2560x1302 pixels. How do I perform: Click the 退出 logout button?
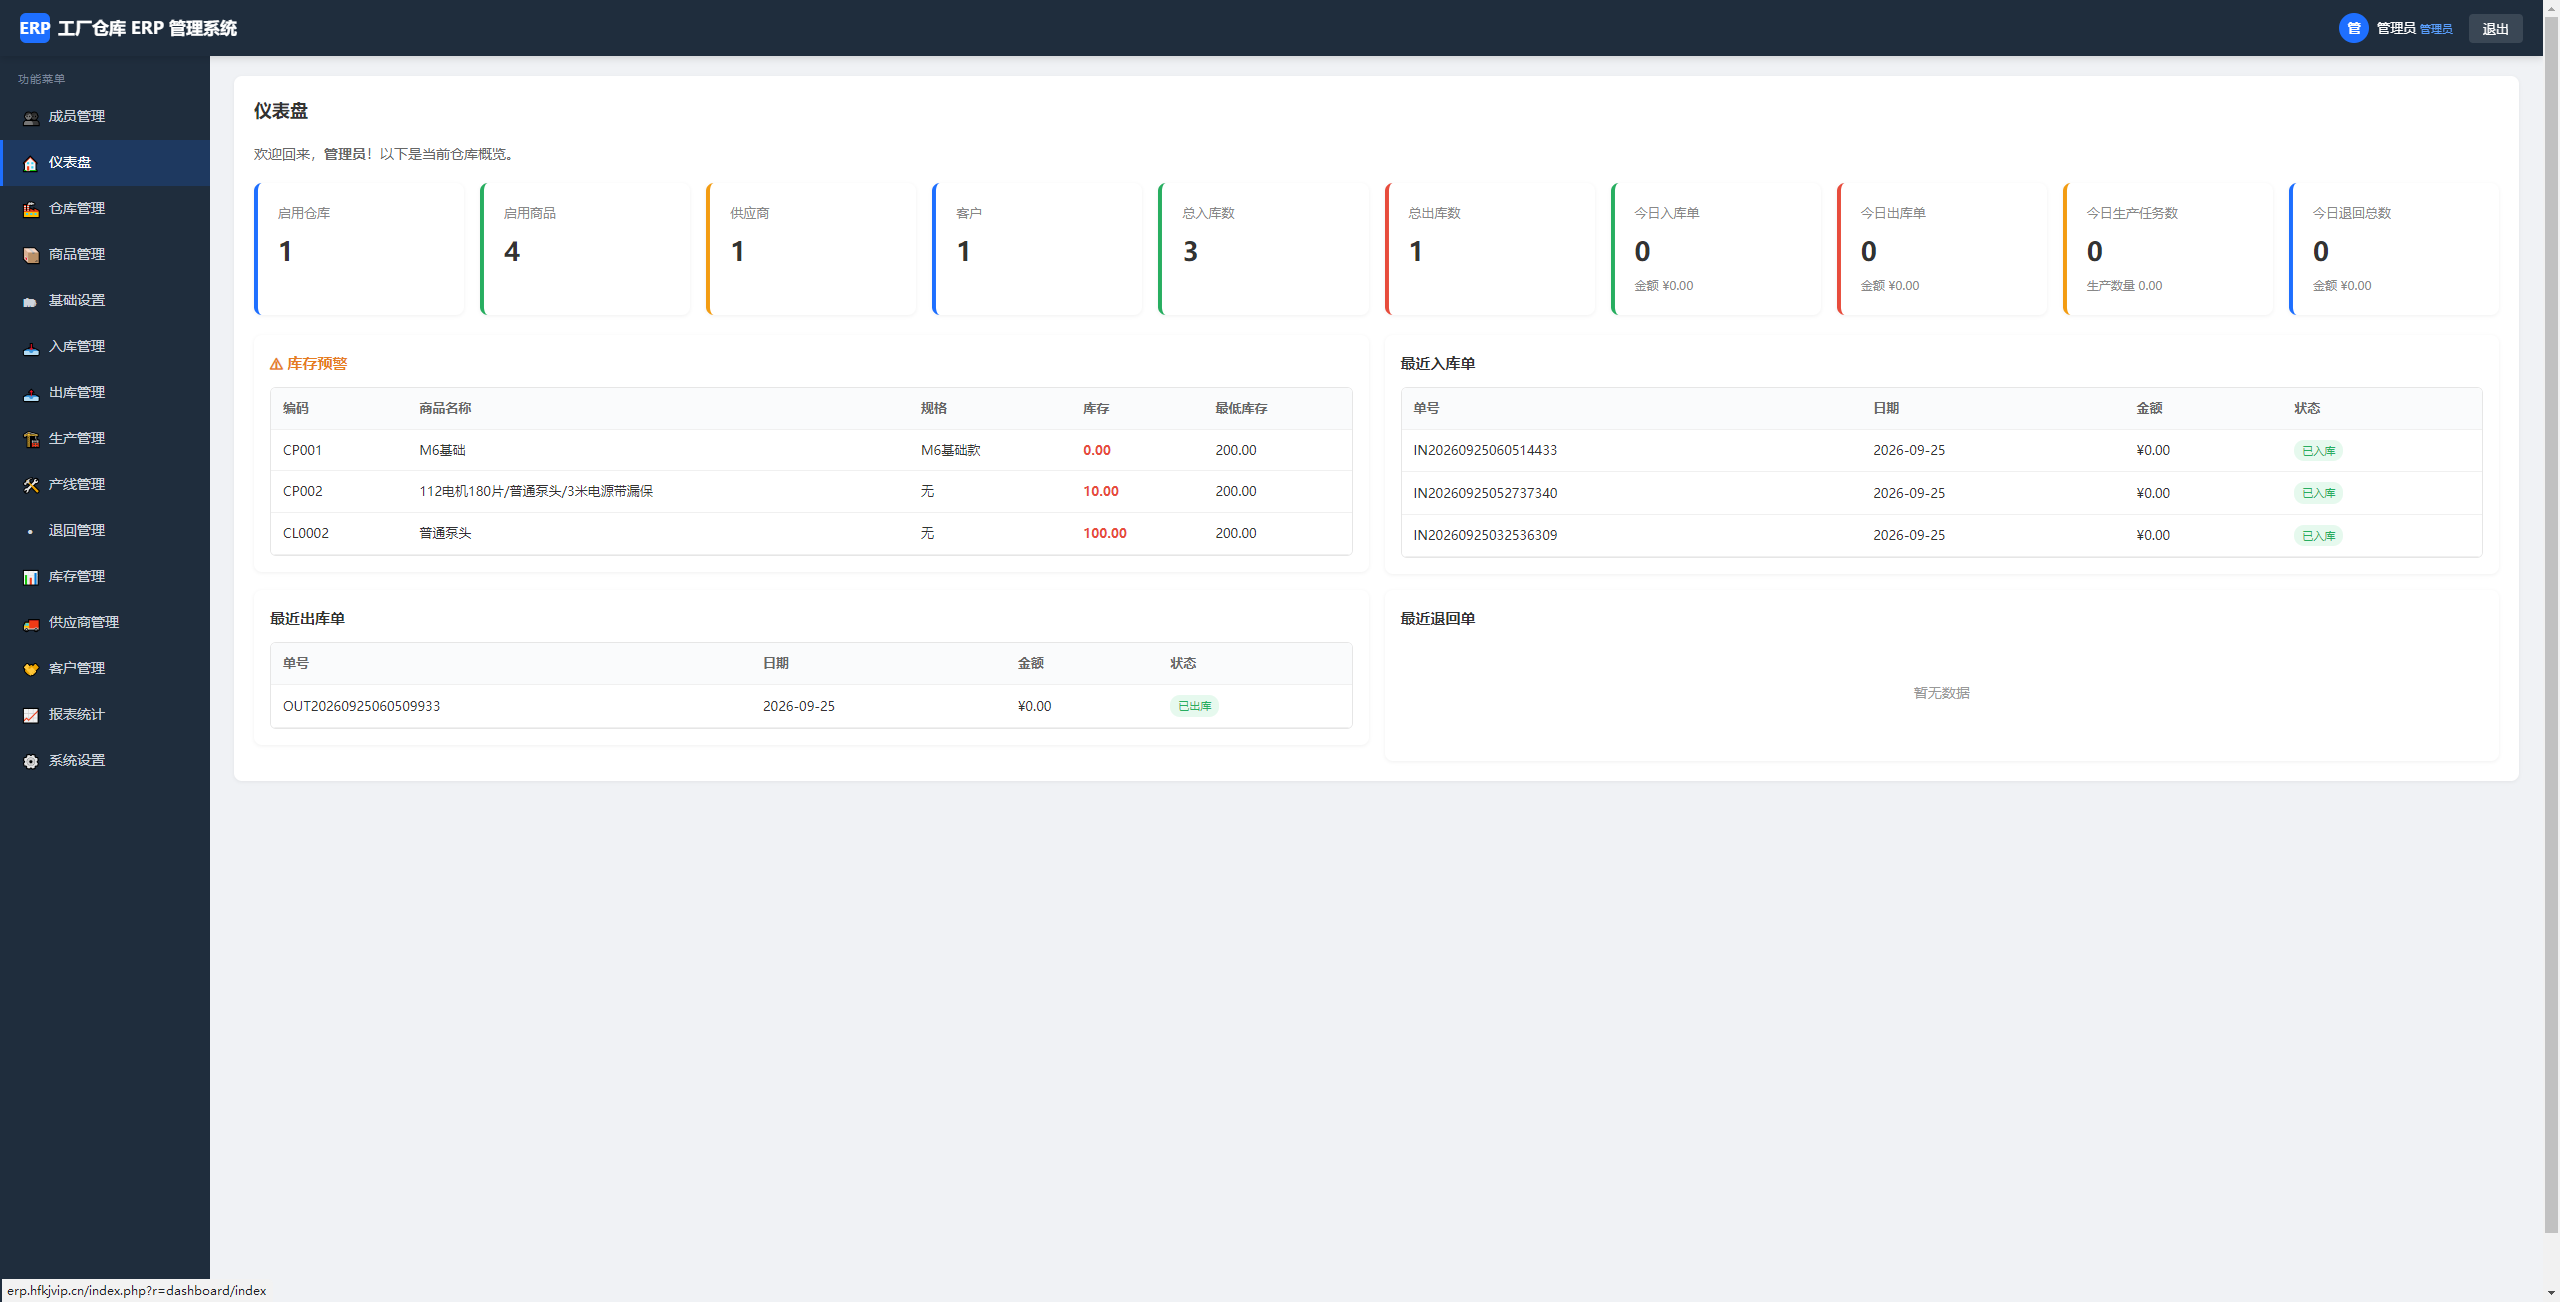click(x=2495, y=29)
